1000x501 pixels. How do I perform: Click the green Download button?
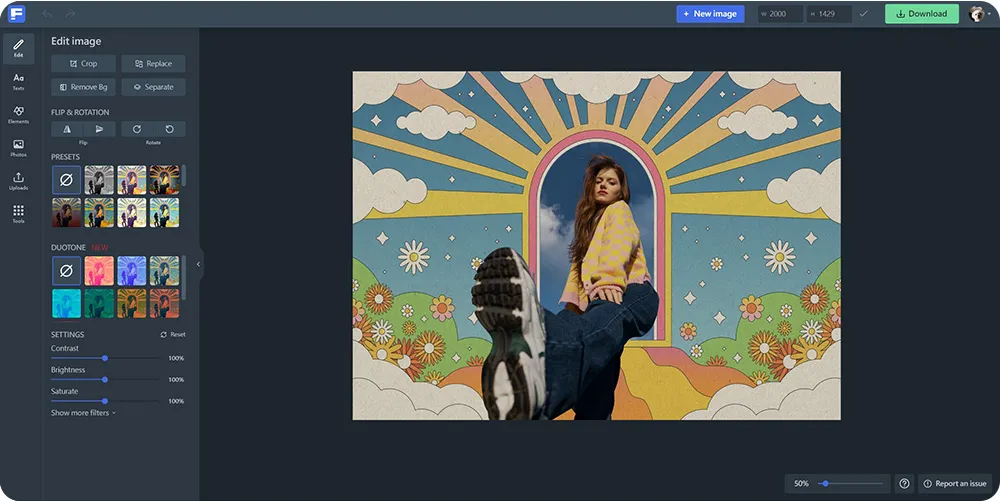pos(922,13)
